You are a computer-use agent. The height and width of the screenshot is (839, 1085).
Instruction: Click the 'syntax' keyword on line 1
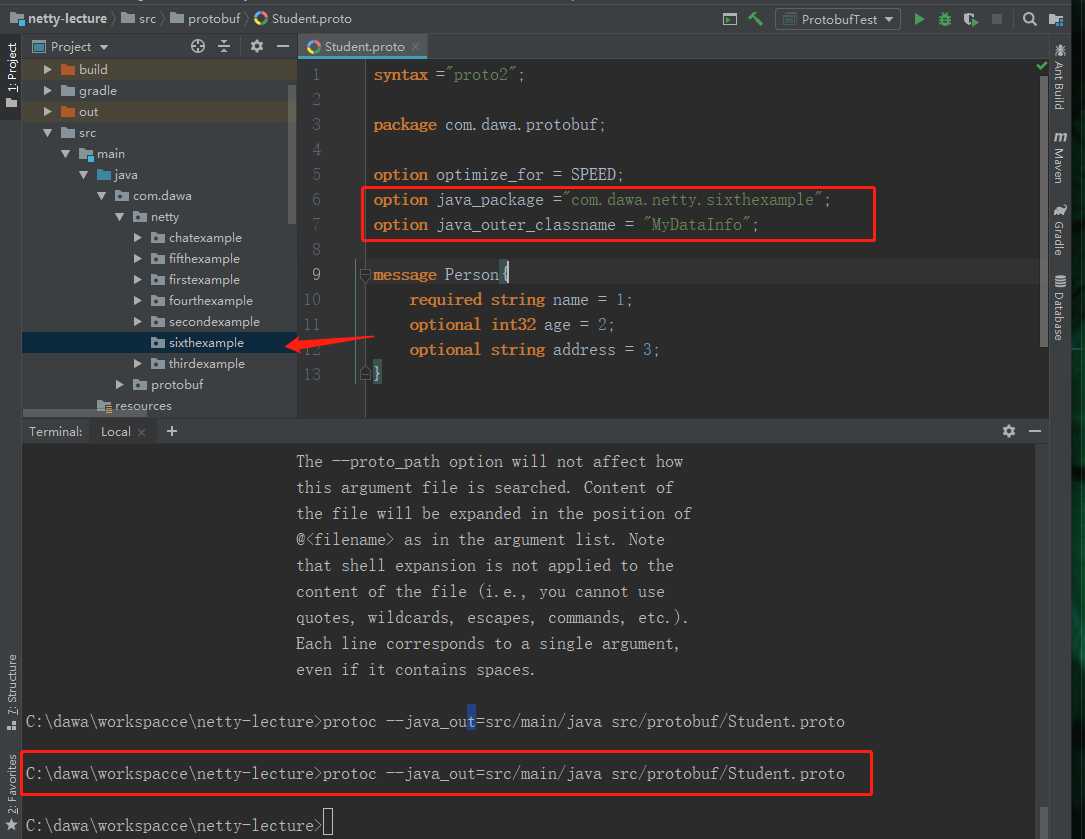(401, 75)
